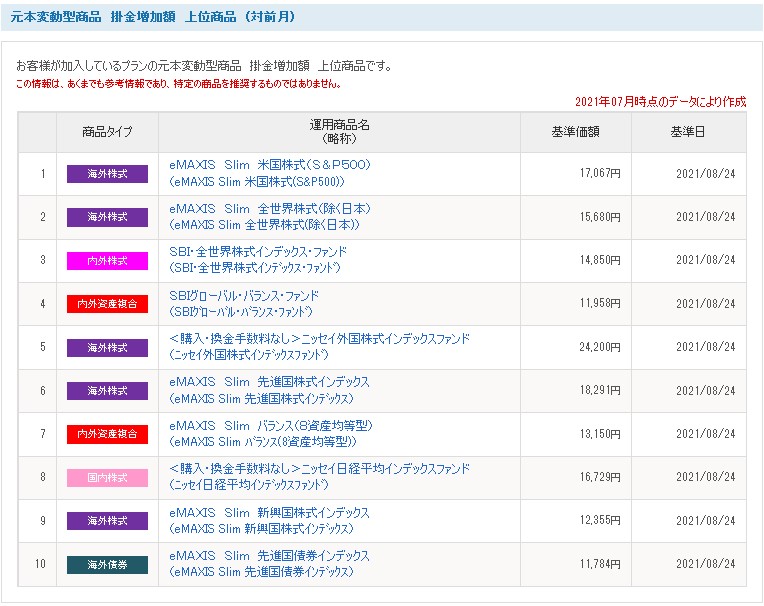Click the 海外株式 badge in row 1

[107, 174]
